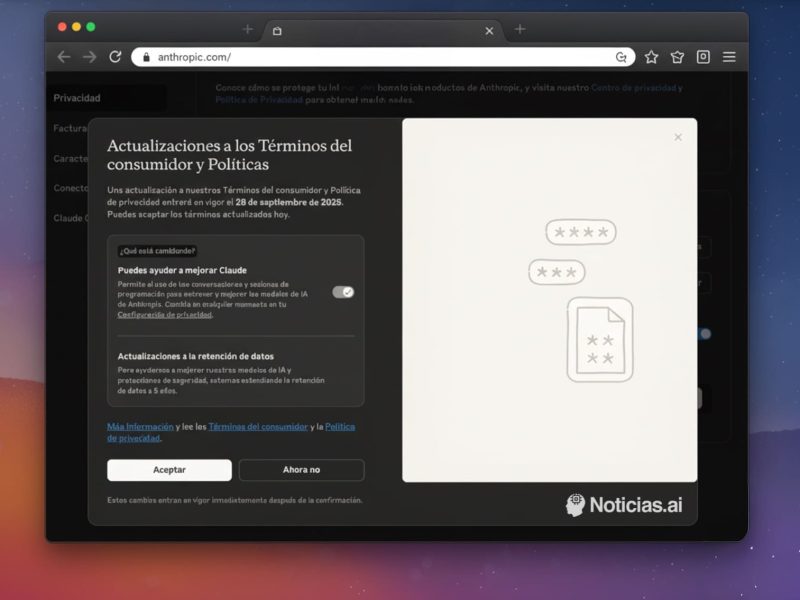This screenshot has width=800, height=600.
Task: Select the Claude item in the sidebar
Action: (x=70, y=218)
